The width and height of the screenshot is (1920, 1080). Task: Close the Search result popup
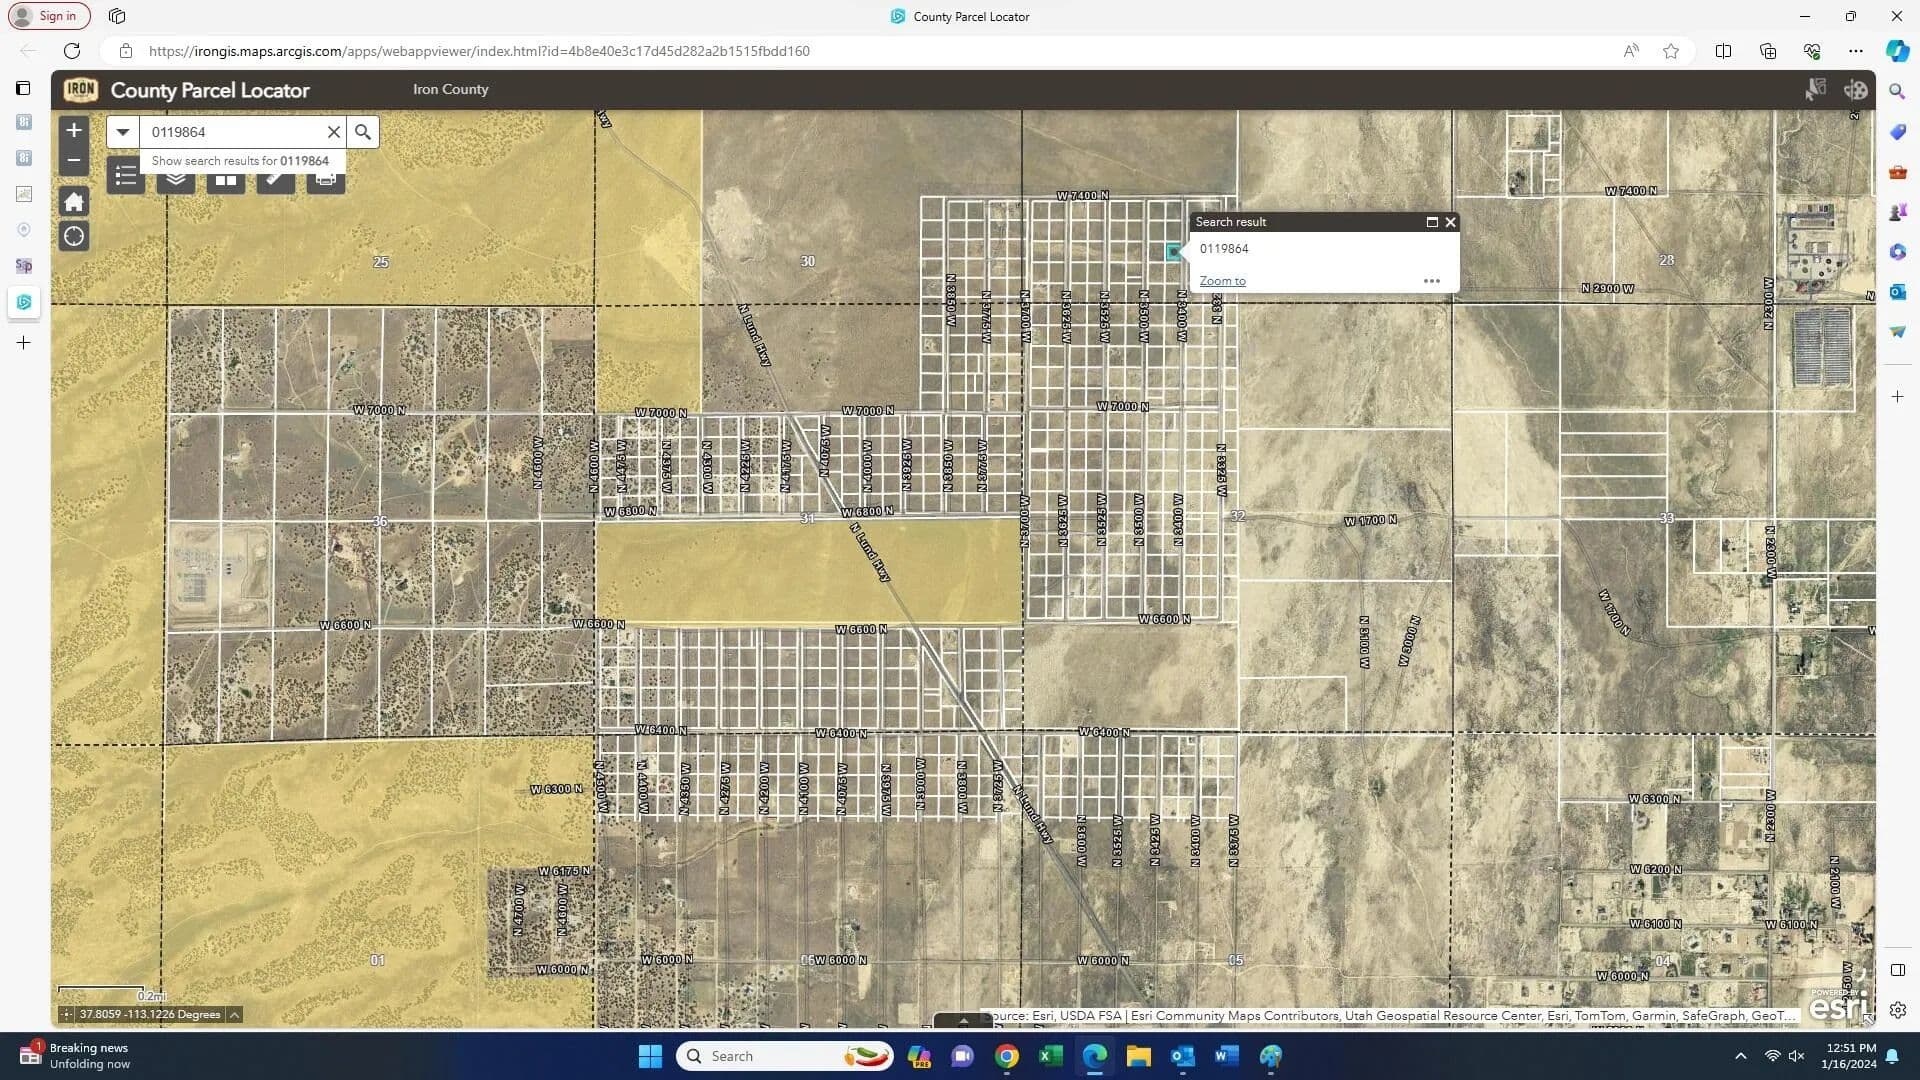[x=1450, y=222]
